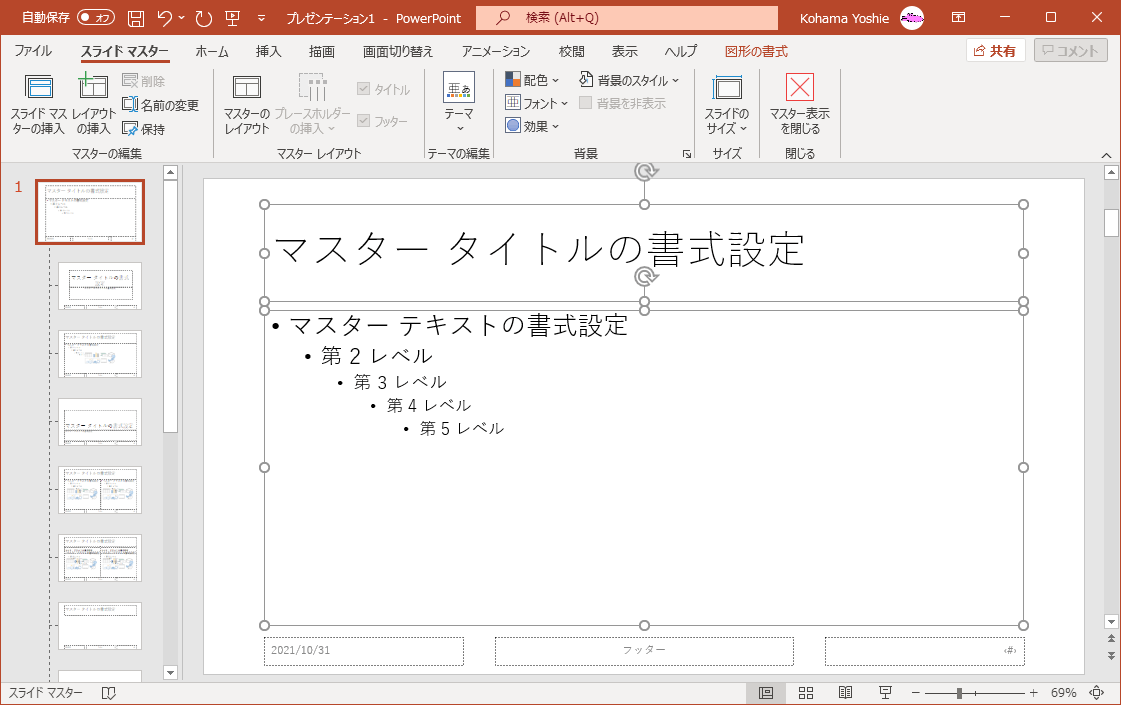This screenshot has width=1121, height=705.
Task: Click the date placeholder 2021/10/31
Action: coord(364,651)
